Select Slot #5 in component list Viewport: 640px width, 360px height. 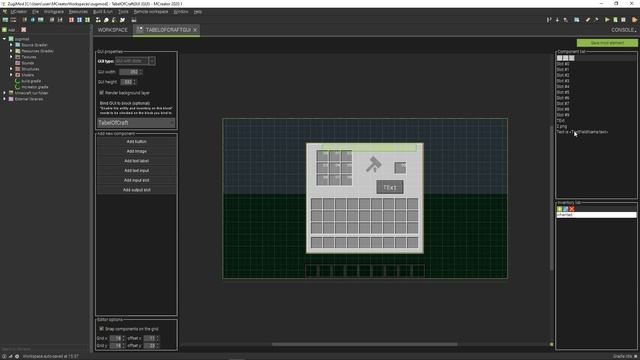pos(563,92)
